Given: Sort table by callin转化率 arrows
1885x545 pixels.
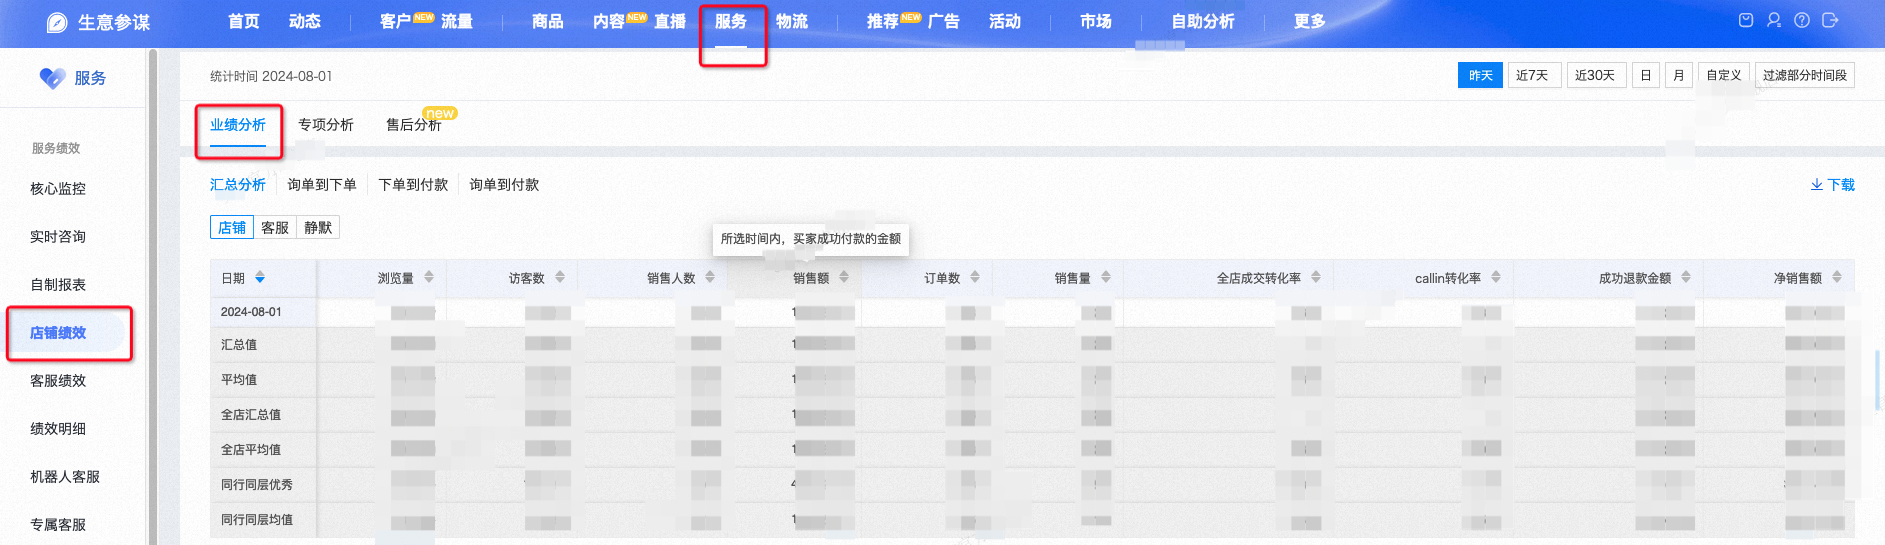Looking at the screenshot, I should (x=1496, y=277).
